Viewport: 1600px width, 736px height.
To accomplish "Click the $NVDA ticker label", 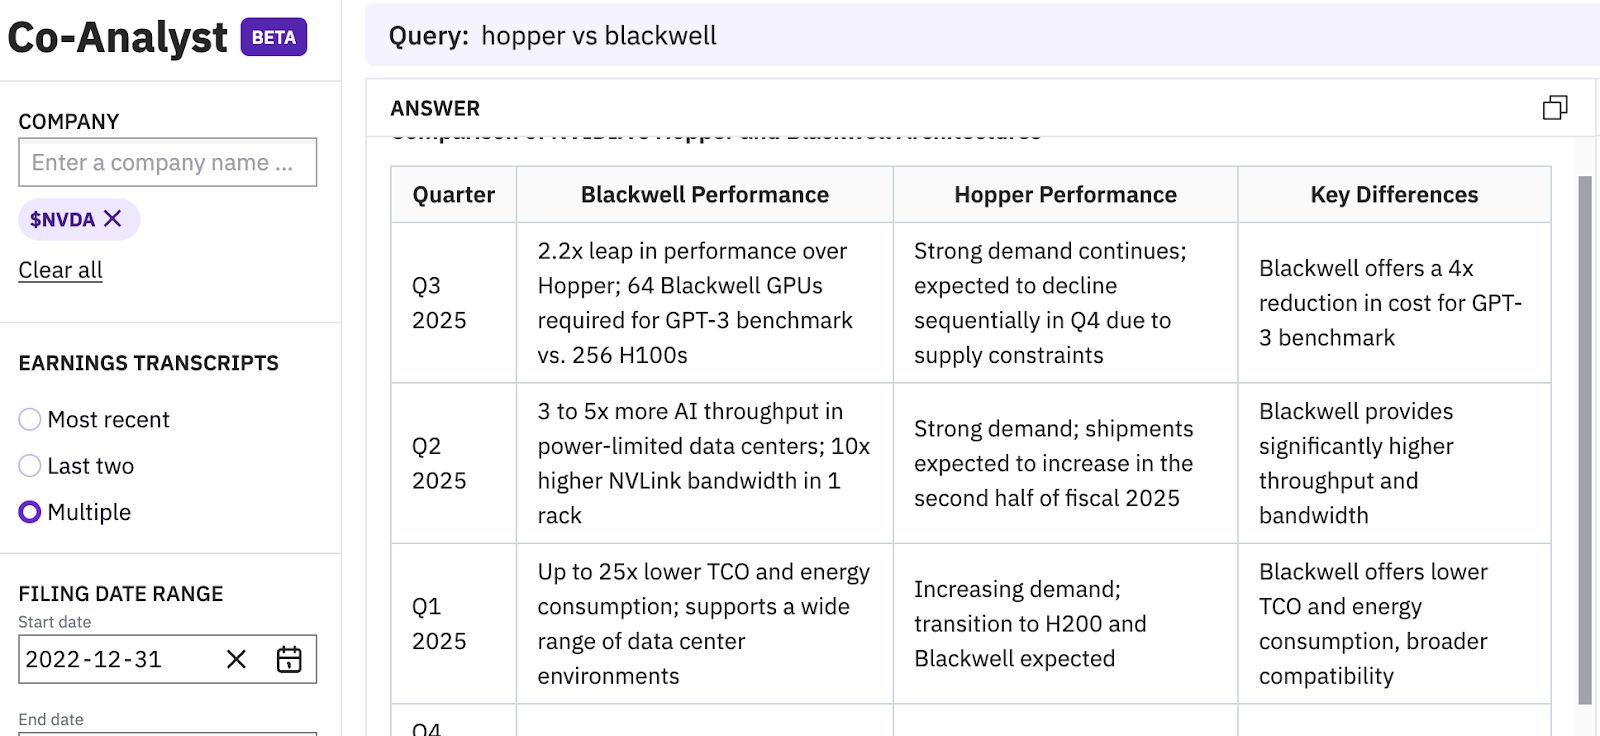I will tap(62, 219).
